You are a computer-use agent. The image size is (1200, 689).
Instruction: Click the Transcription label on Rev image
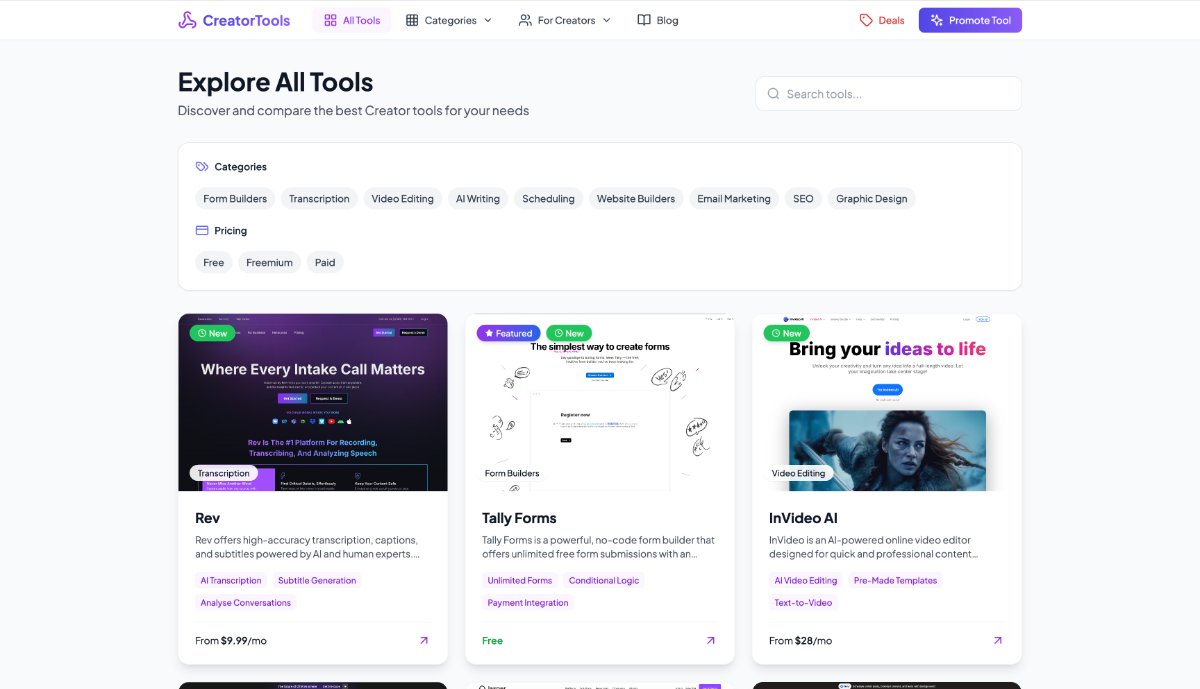click(x=224, y=473)
